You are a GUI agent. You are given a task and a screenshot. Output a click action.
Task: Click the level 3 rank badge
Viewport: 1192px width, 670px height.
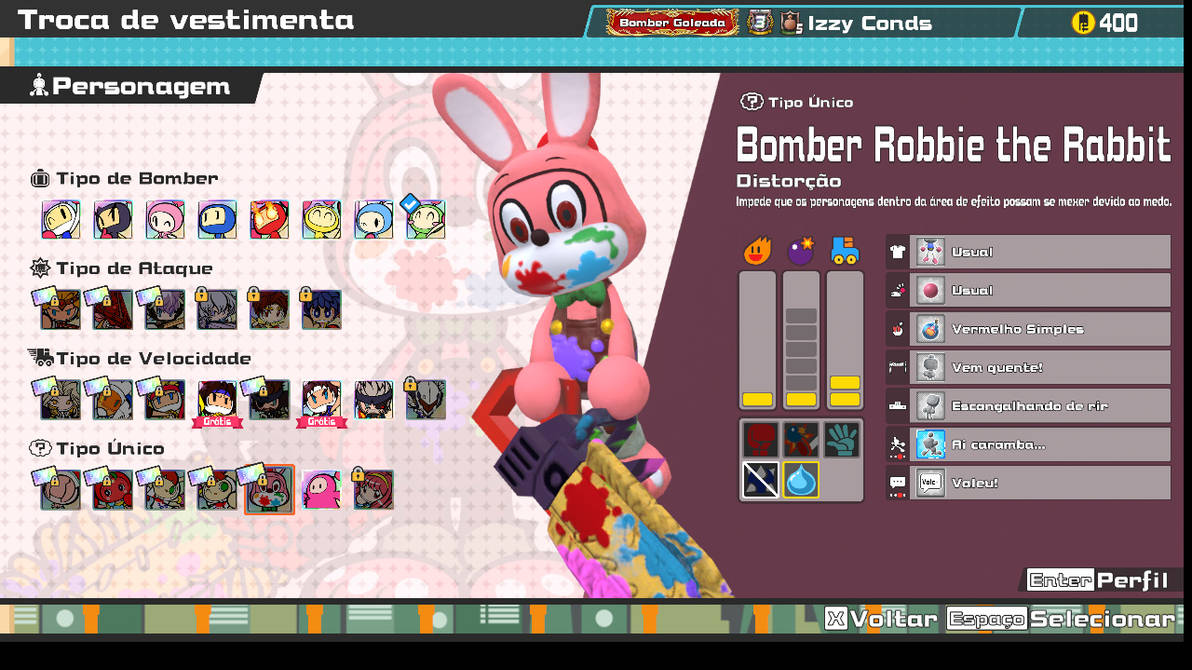pos(759,23)
